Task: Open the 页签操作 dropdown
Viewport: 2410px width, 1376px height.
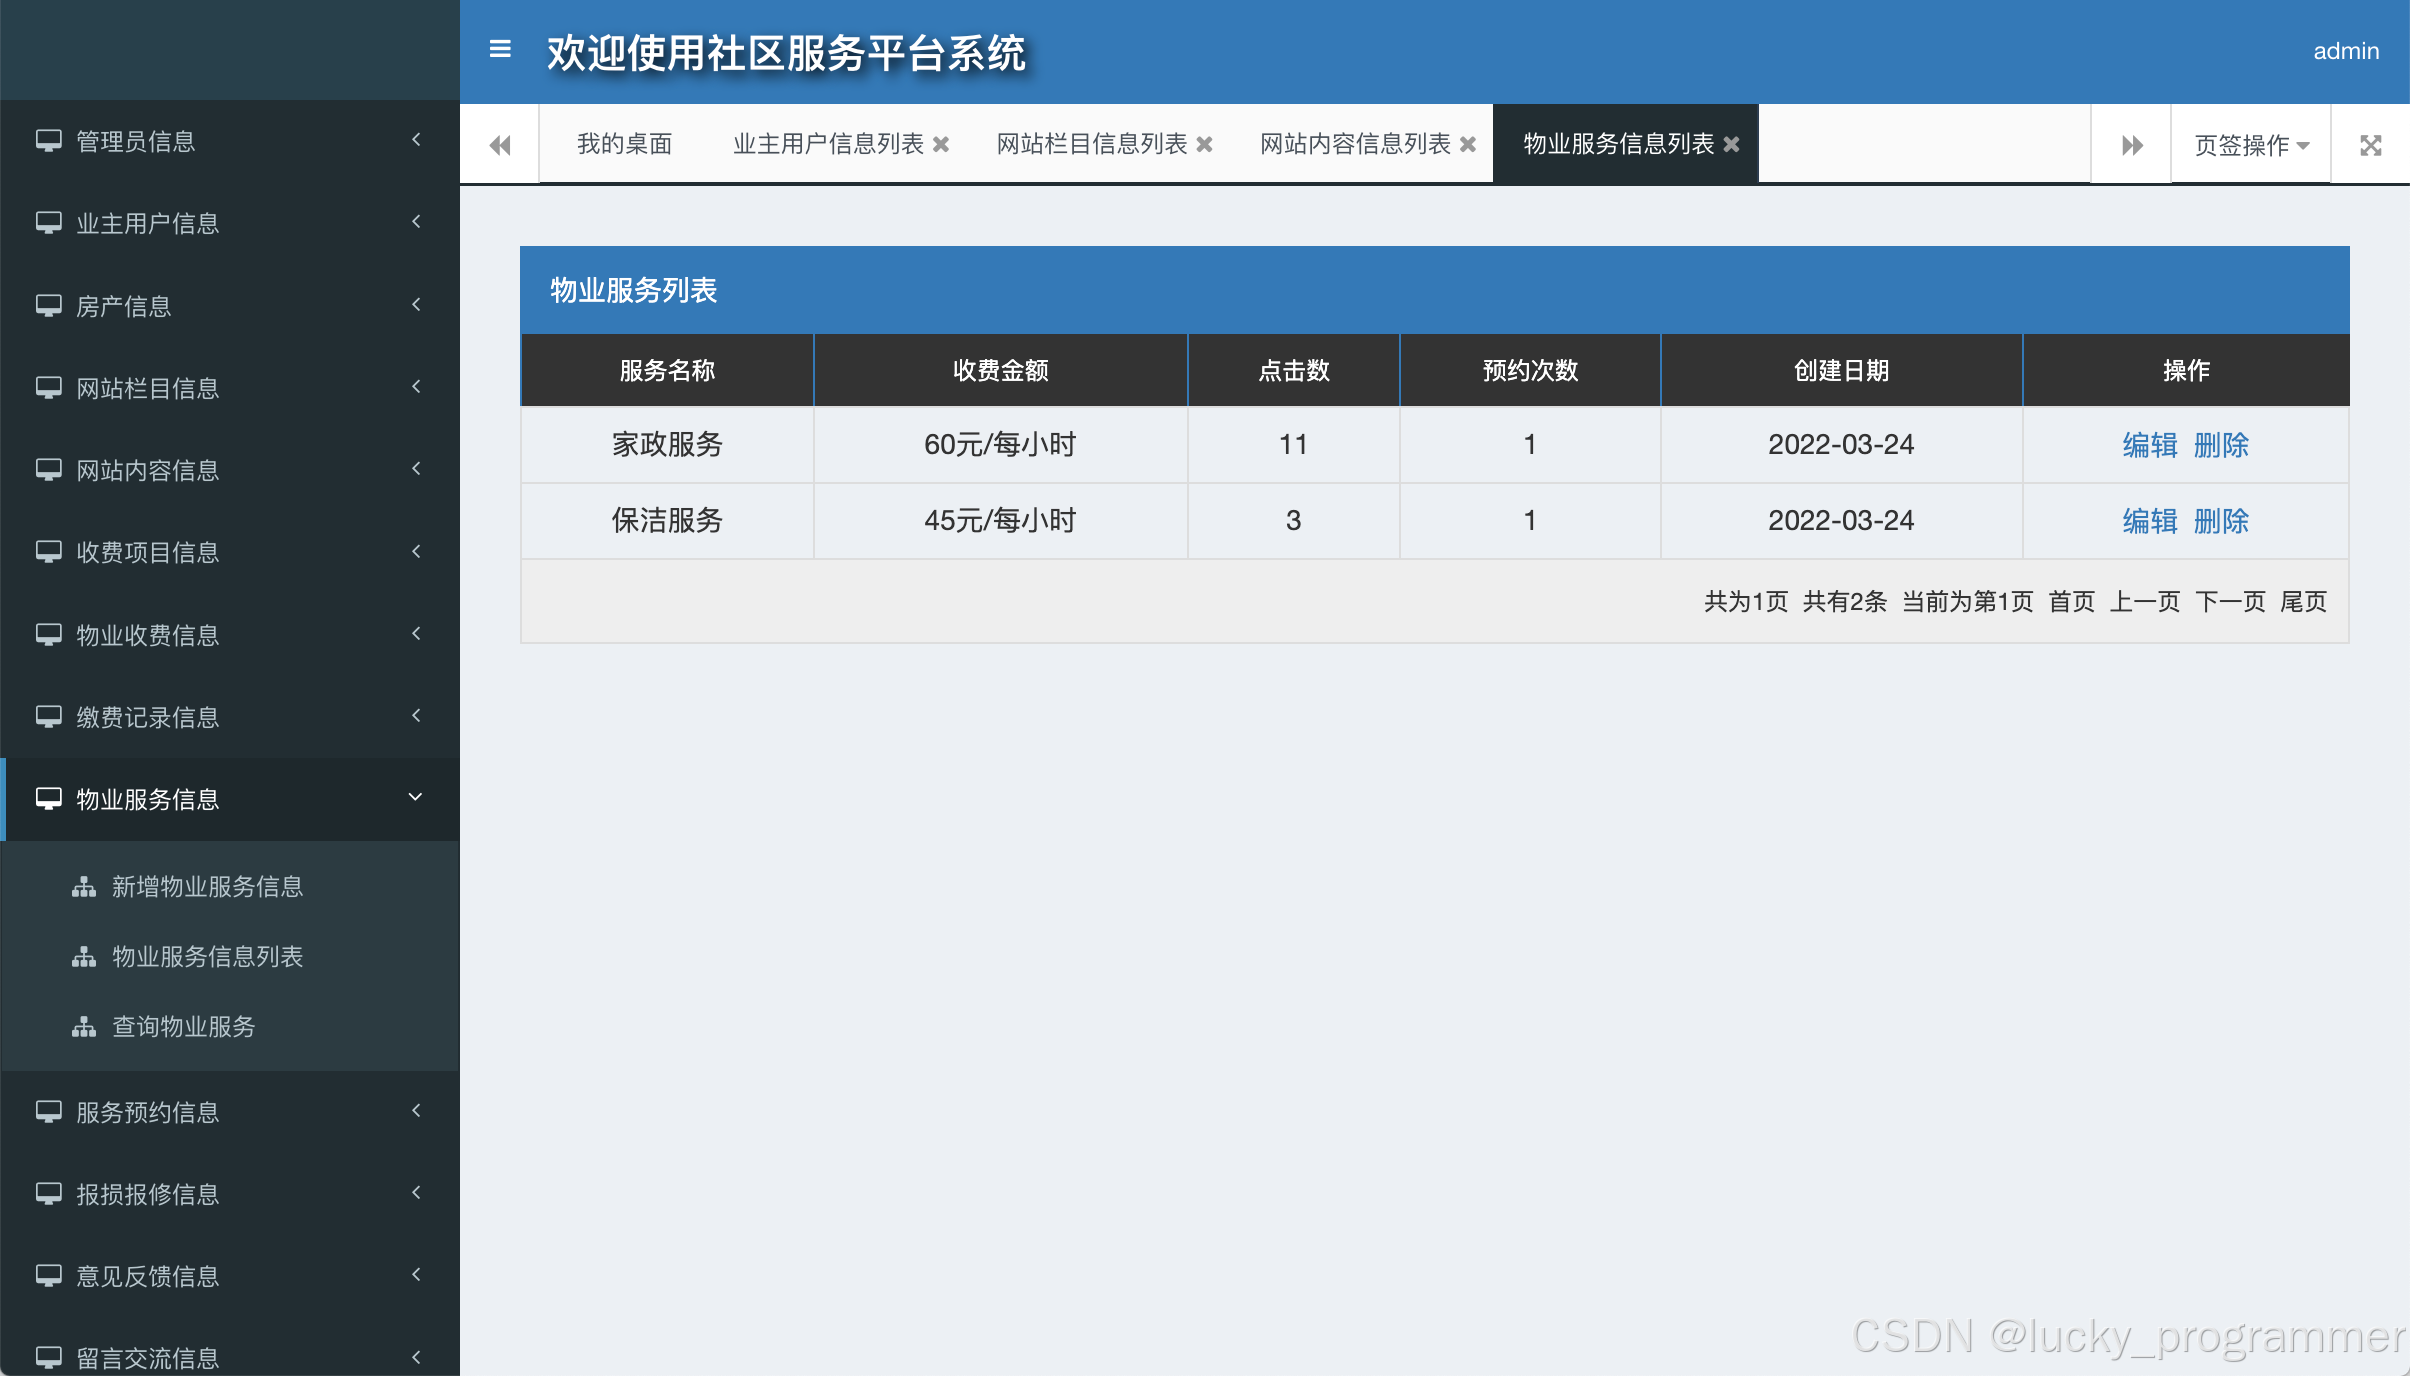Action: pos(2251,145)
